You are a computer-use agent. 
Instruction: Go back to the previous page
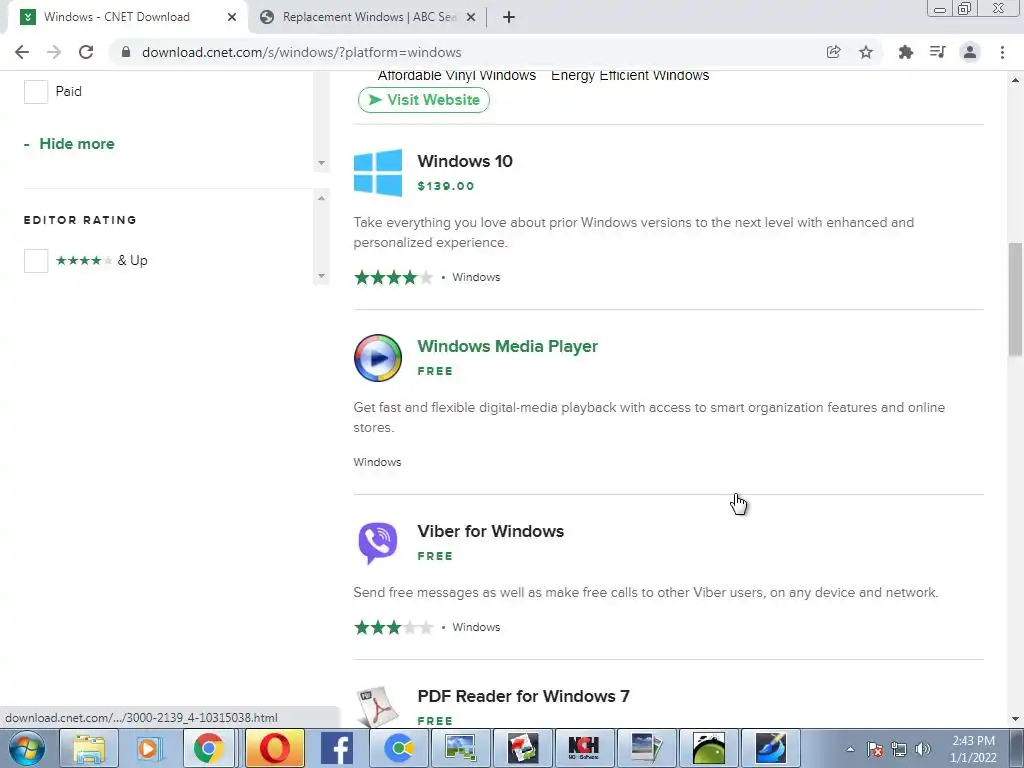click(x=22, y=52)
